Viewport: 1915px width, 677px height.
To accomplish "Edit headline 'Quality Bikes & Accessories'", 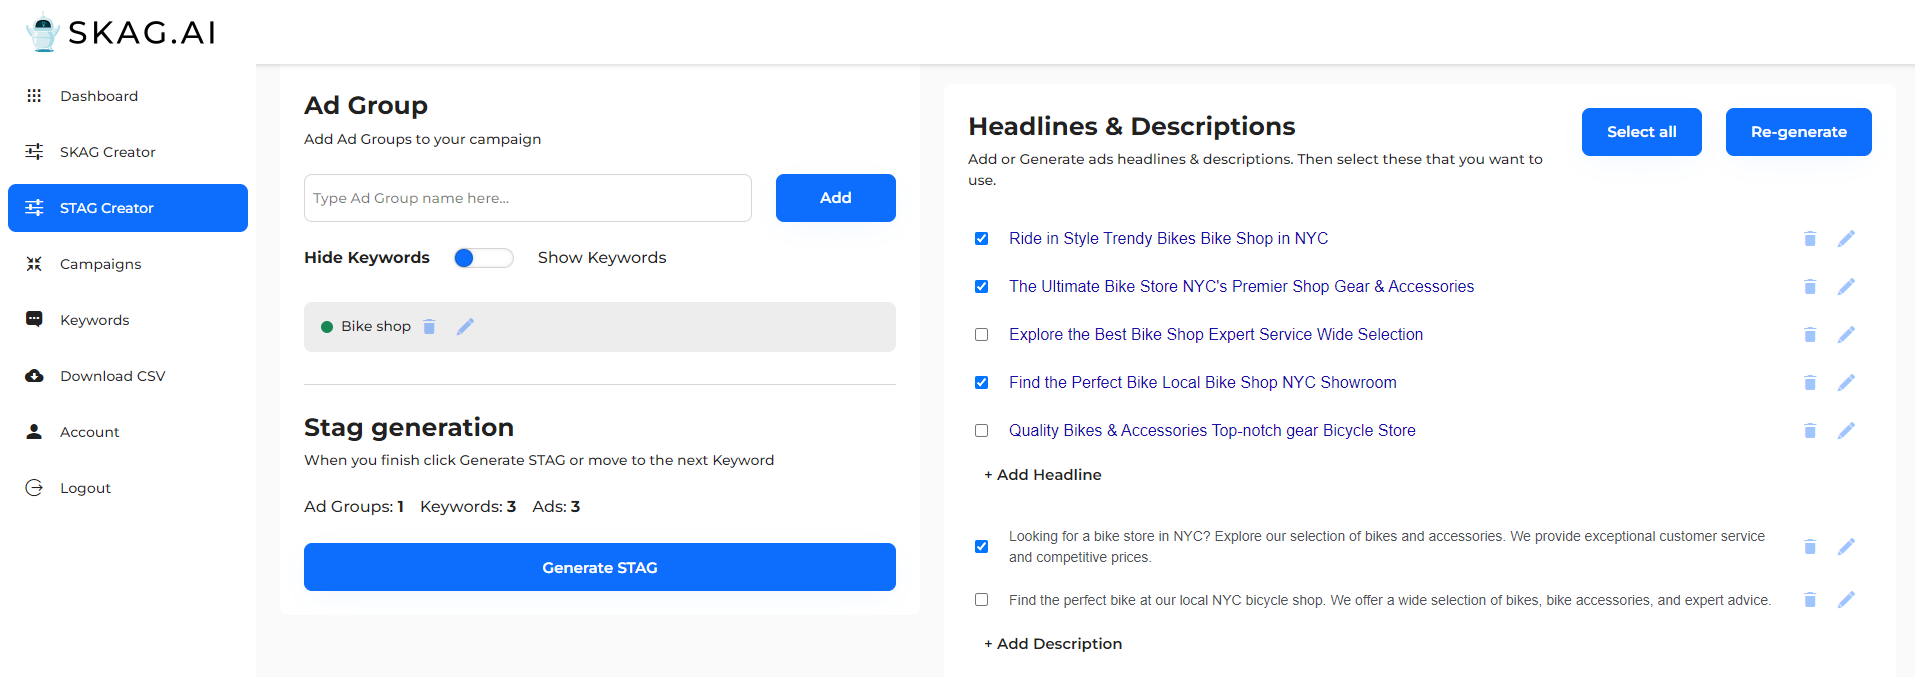I will [x=1846, y=430].
